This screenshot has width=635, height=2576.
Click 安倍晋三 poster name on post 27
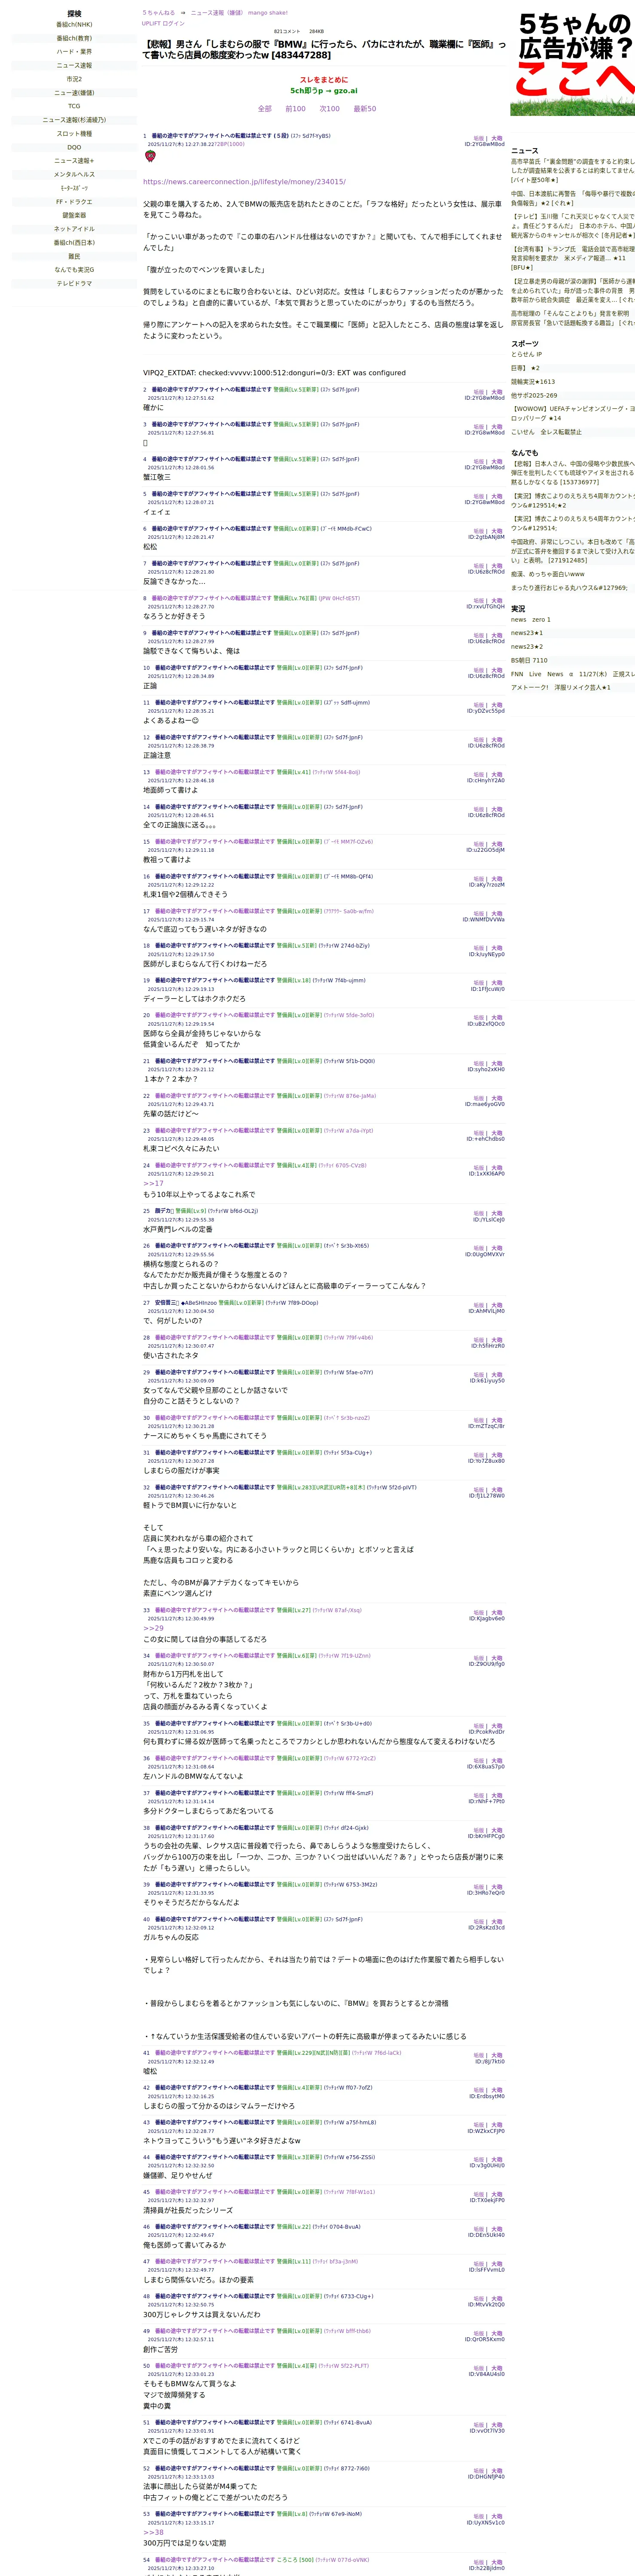[167, 1303]
